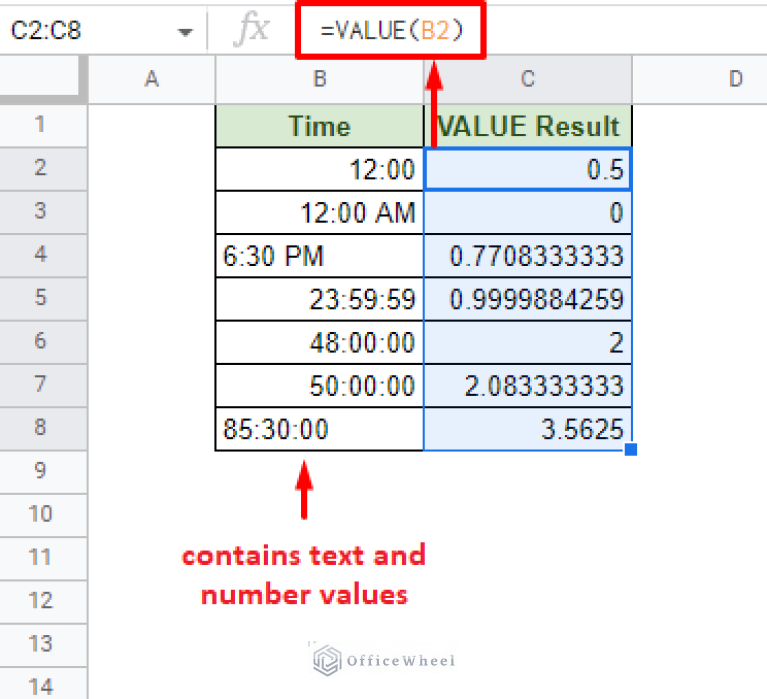Screen dimensions: 767x699
Task: Select column C header
Action: pos(528,79)
